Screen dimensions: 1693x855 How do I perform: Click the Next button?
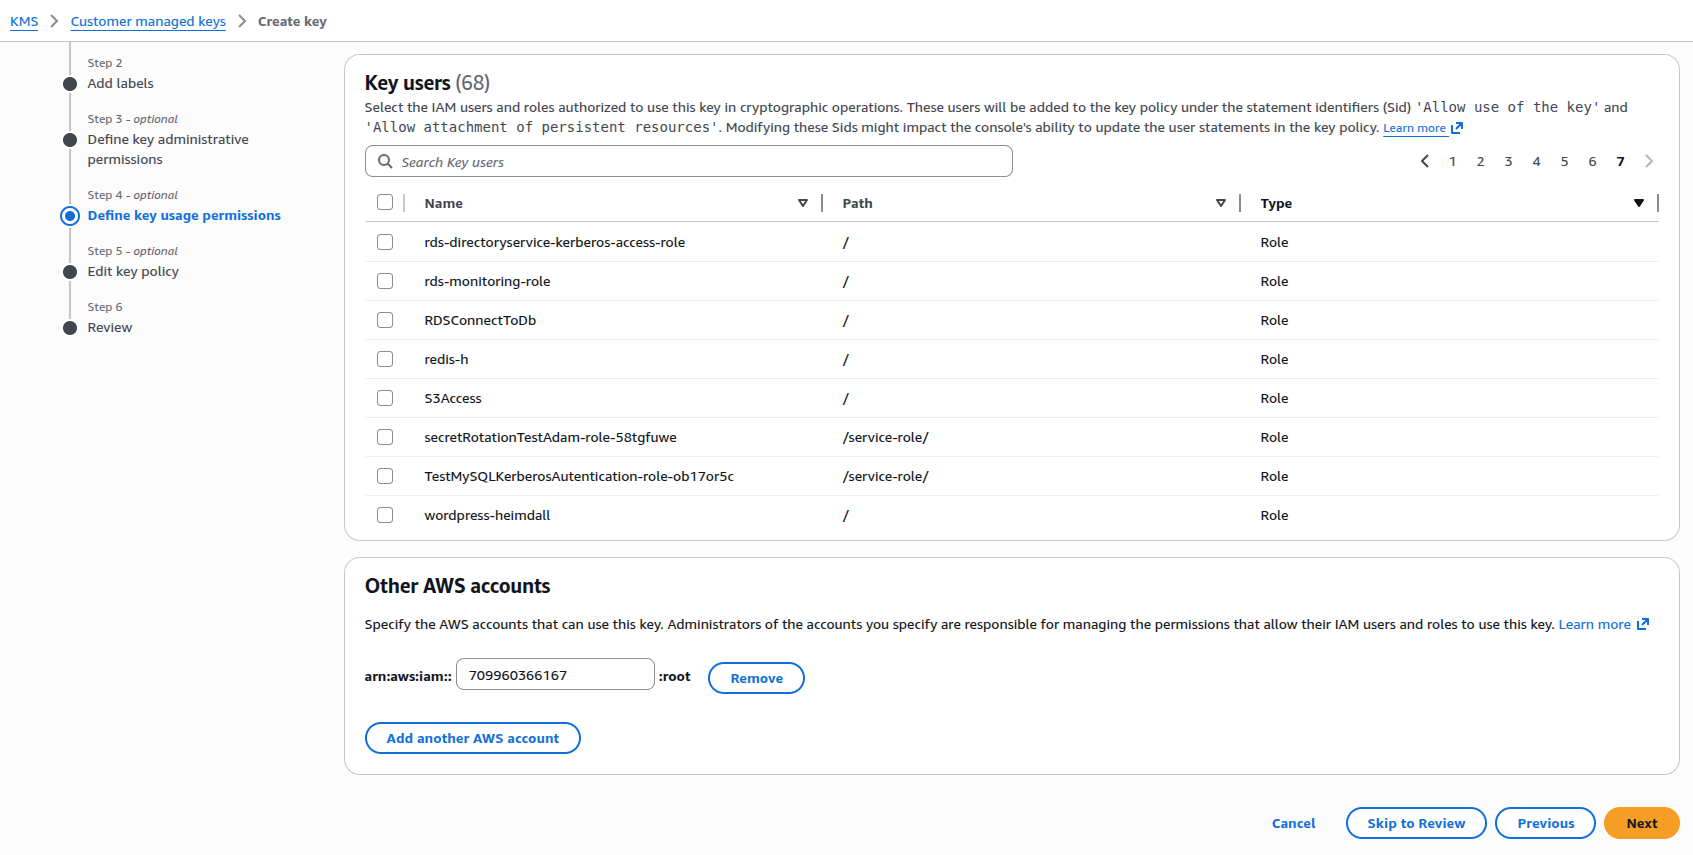[x=1641, y=823]
